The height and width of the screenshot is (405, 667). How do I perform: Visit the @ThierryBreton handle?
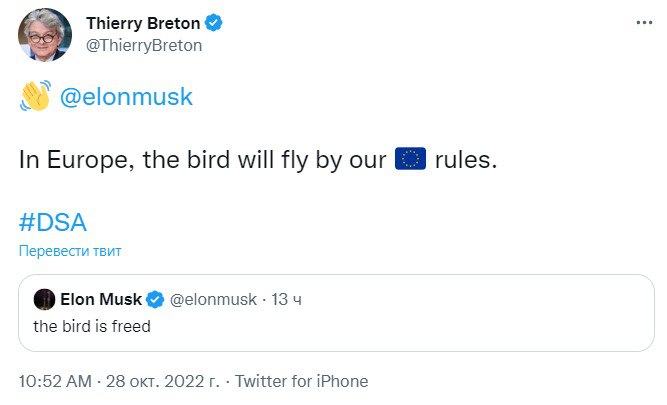[145, 45]
